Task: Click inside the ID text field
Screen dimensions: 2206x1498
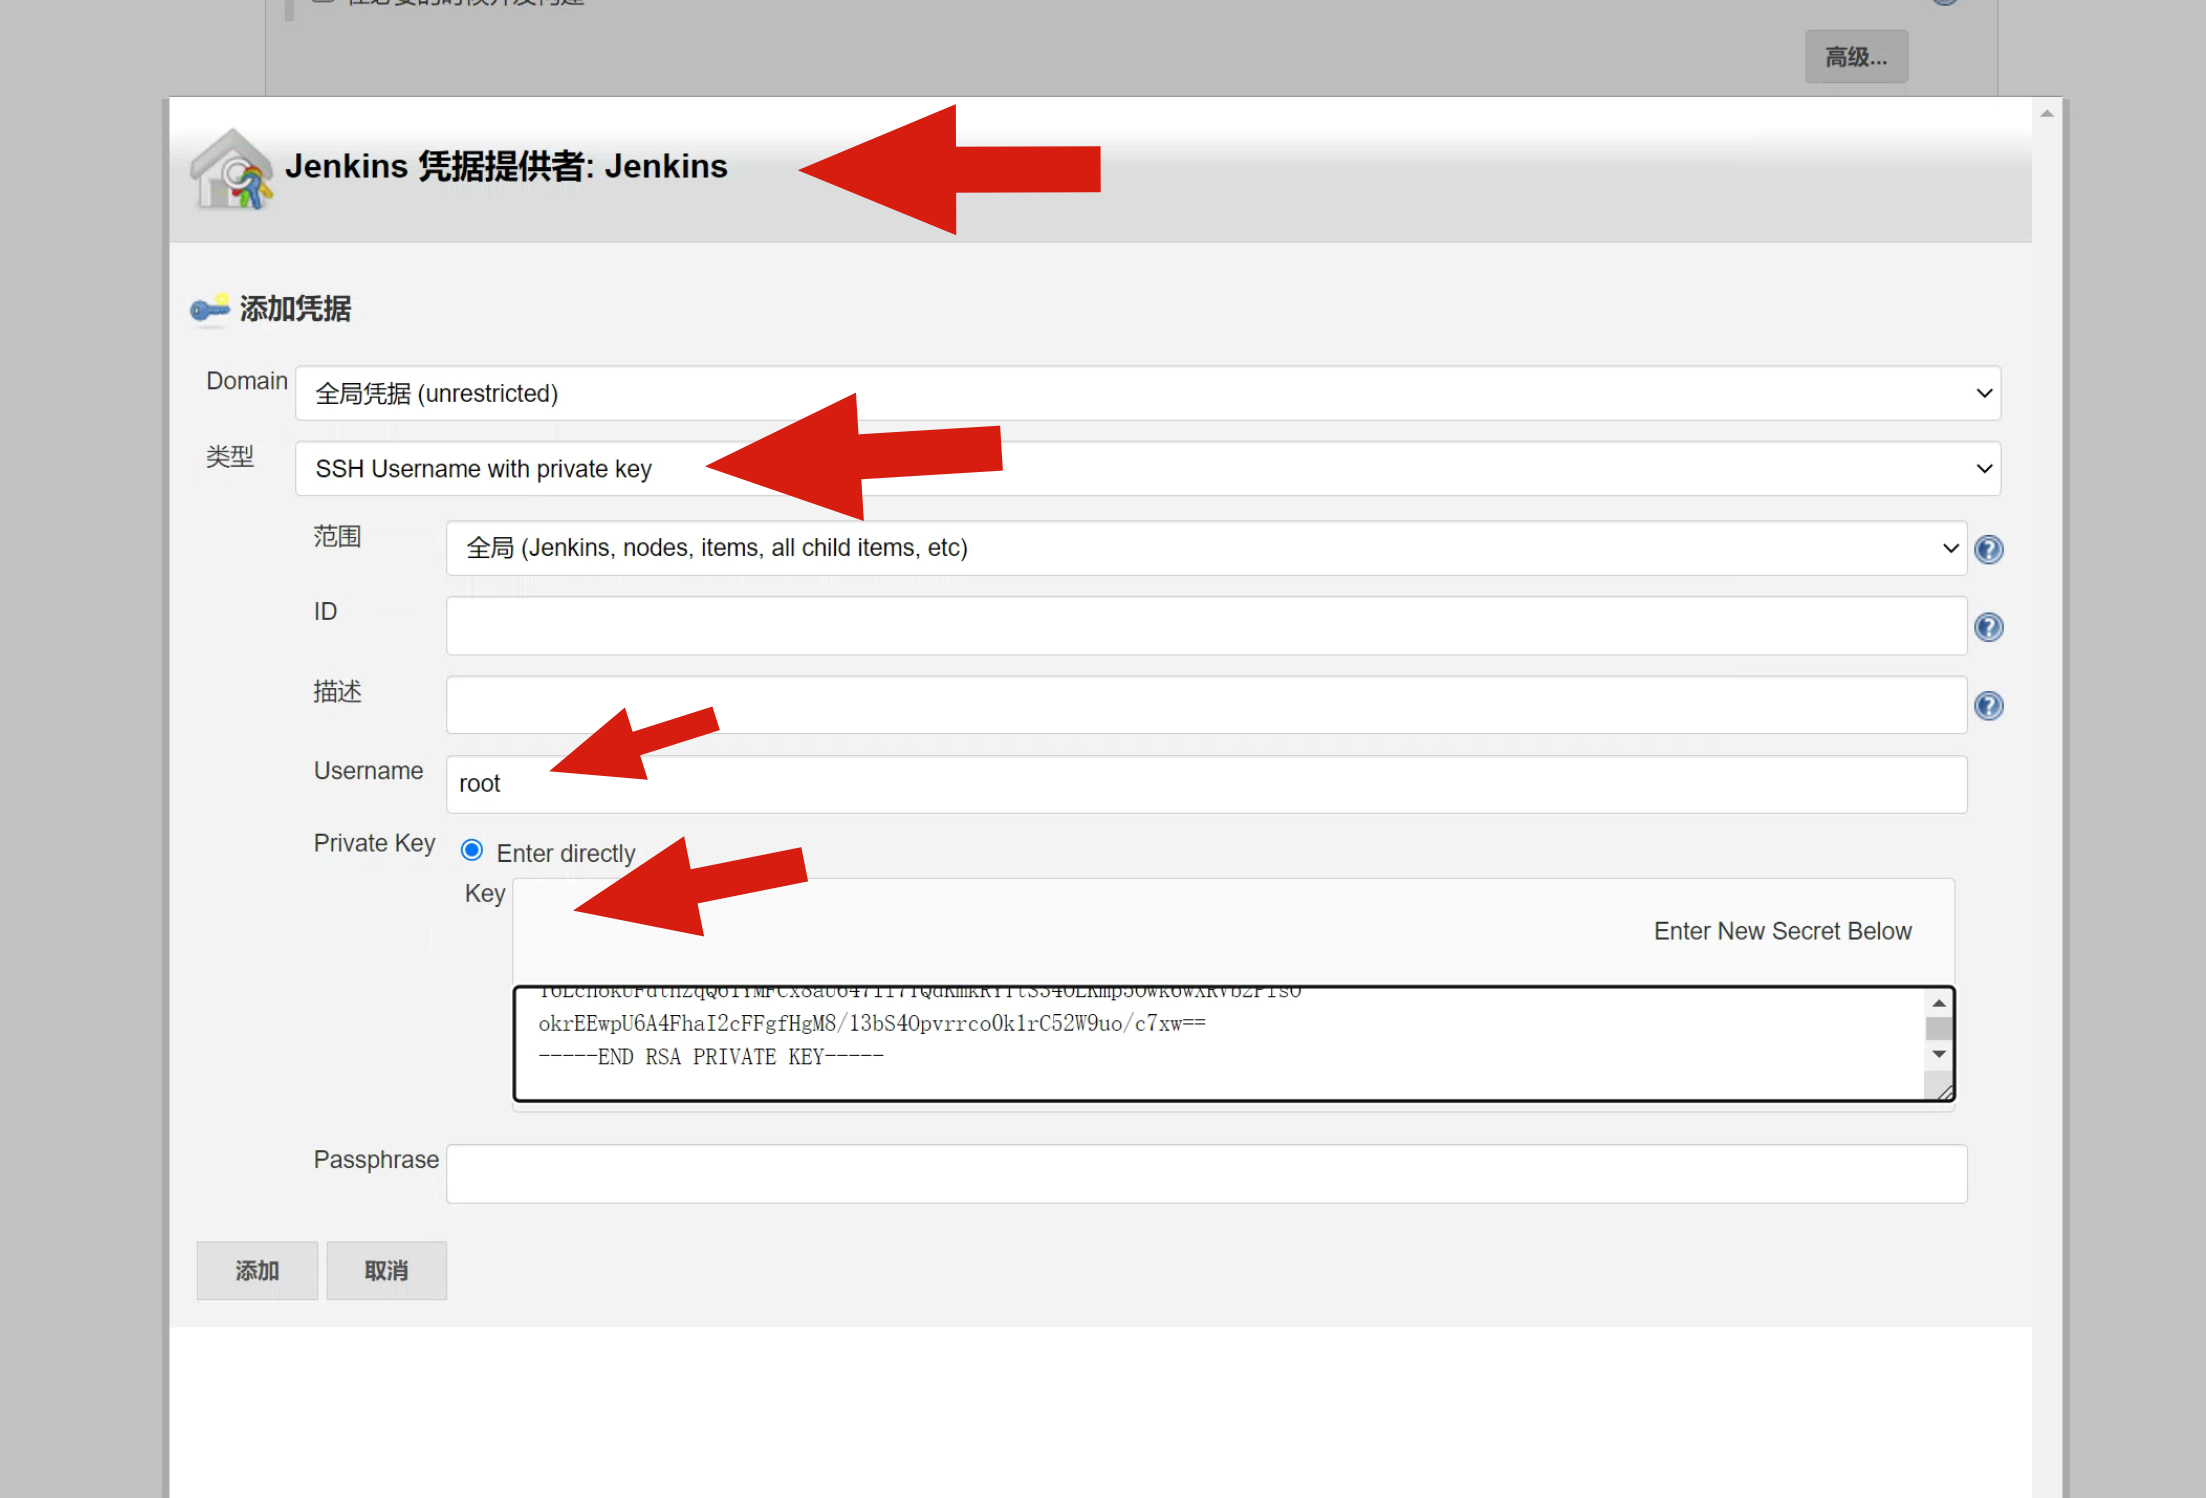Action: pos(1205,627)
